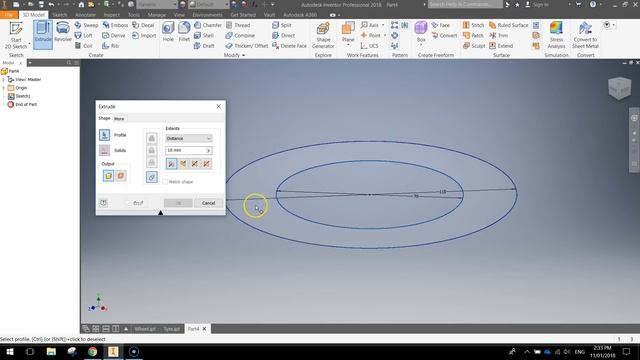Select the first extrude direction option
Image resolution: width=640 pixels, height=360 pixels.
(172, 164)
